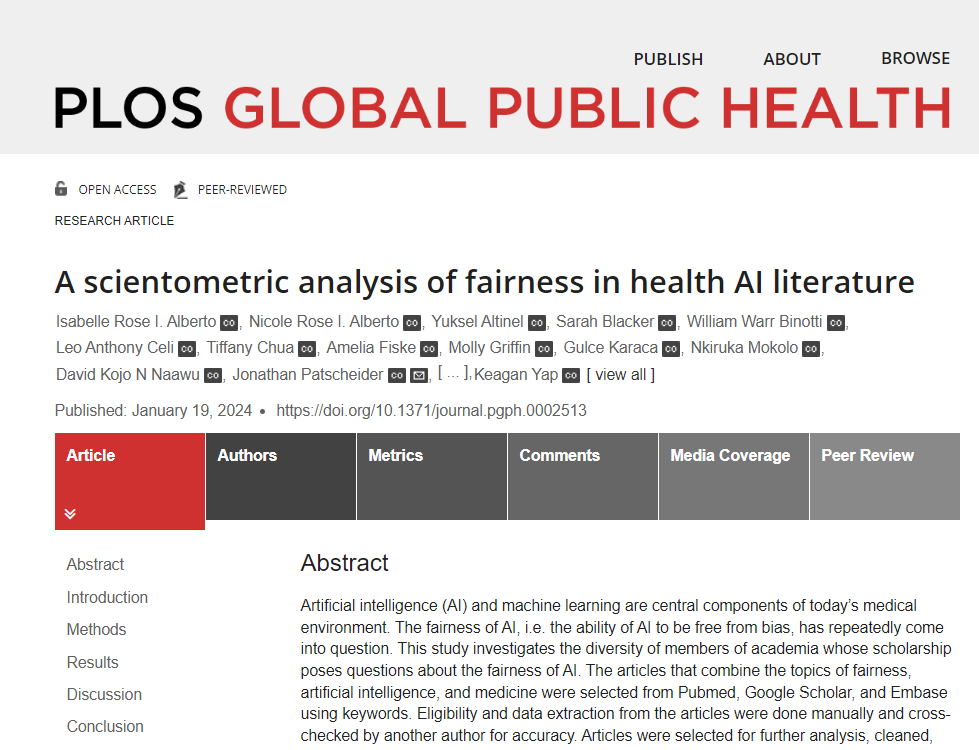979x750 pixels.
Task: Click contribution icon next to Gulce Karaca
Action: pyautogui.click(x=671, y=349)
